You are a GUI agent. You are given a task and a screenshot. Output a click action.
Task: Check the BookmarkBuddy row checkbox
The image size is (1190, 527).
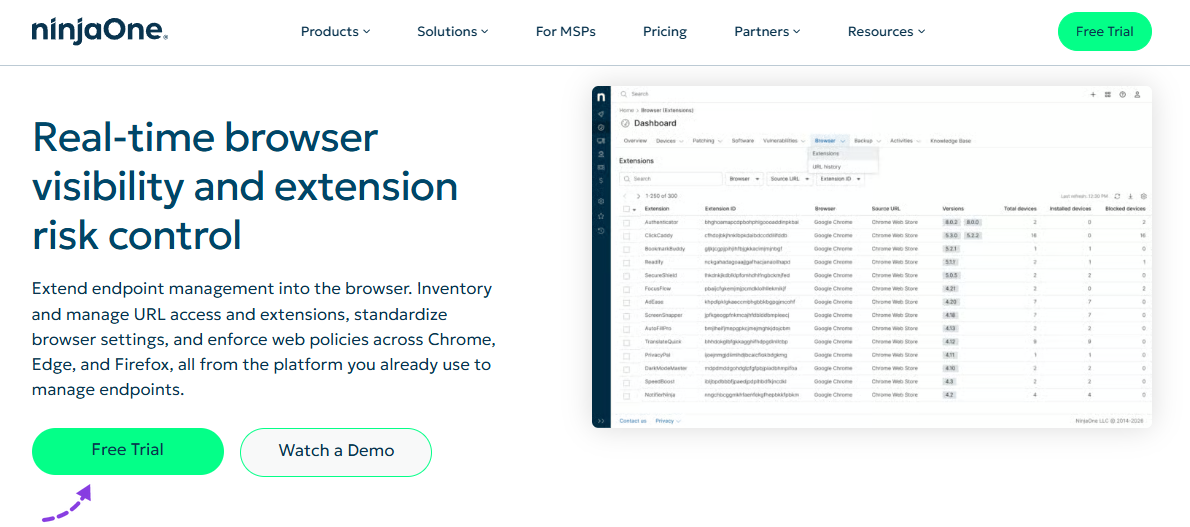626,249
